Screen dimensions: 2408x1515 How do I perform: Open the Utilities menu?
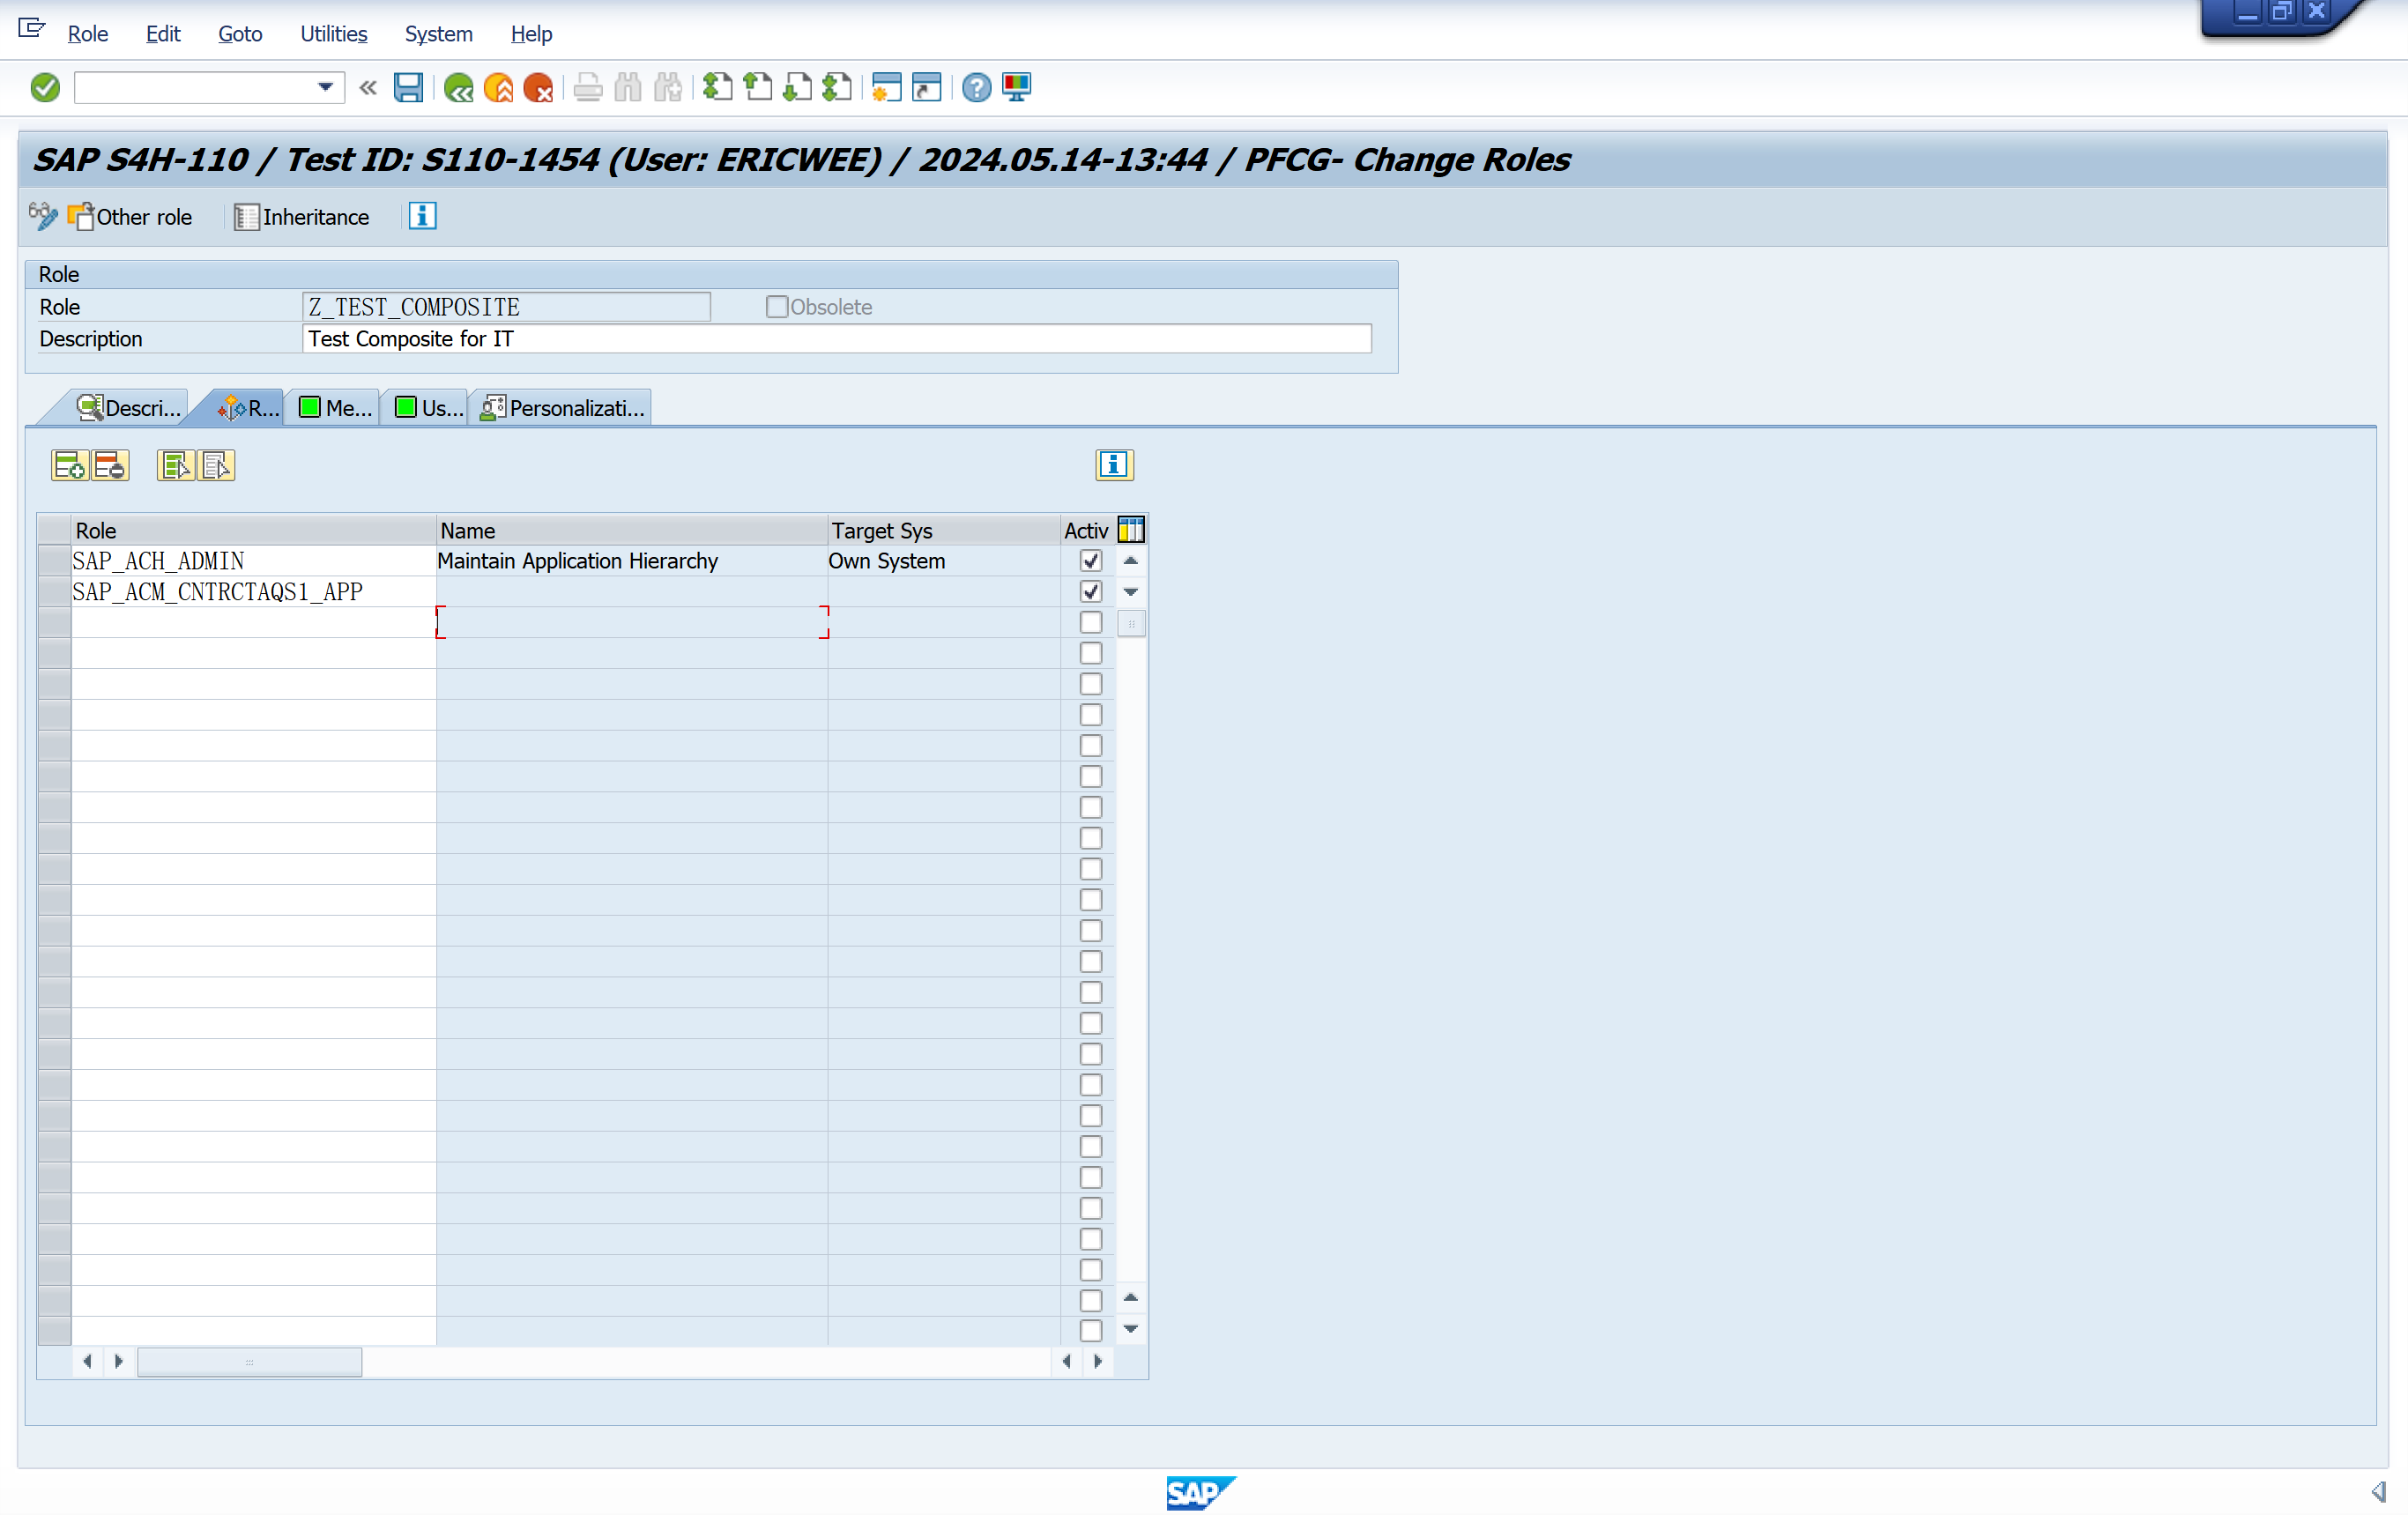tap(333, 34)
